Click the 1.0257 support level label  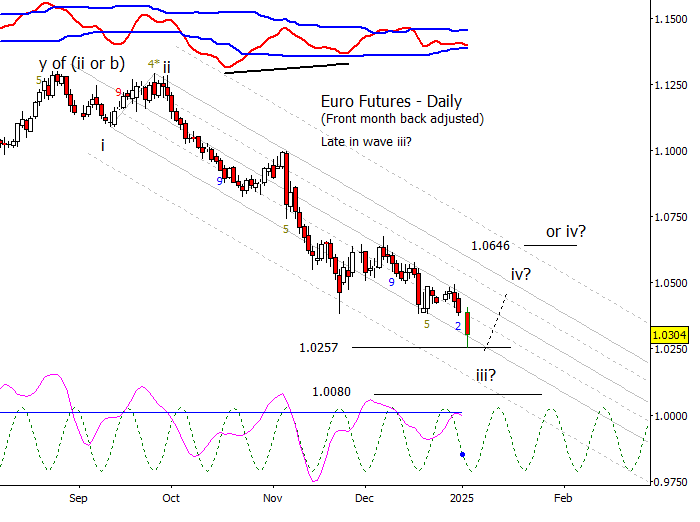318,347
